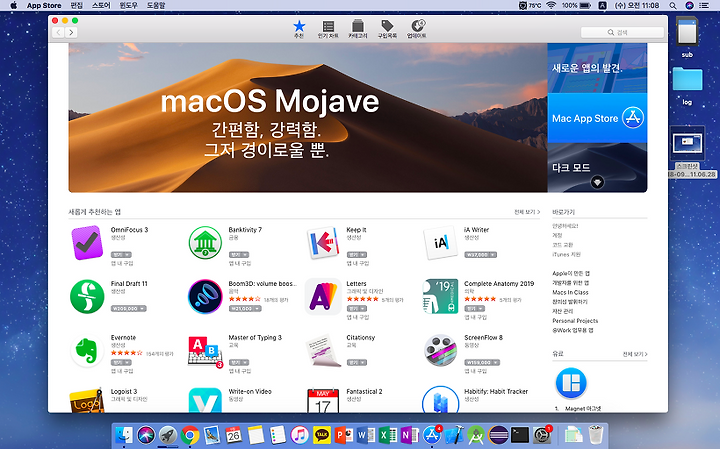Click the Master of Typing 3 icon
Viewport: 720px width, 449px height.
[x=205, y=352]
